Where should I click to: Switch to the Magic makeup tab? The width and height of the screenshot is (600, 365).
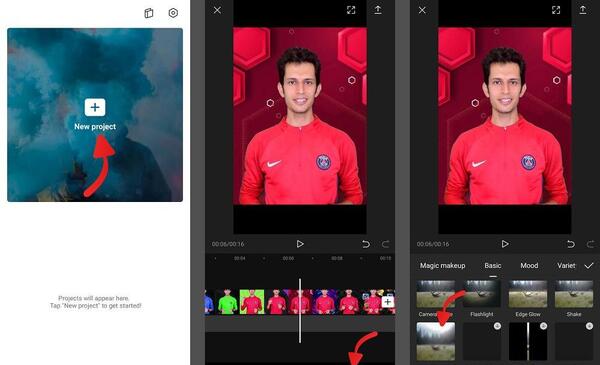[443, 266]
